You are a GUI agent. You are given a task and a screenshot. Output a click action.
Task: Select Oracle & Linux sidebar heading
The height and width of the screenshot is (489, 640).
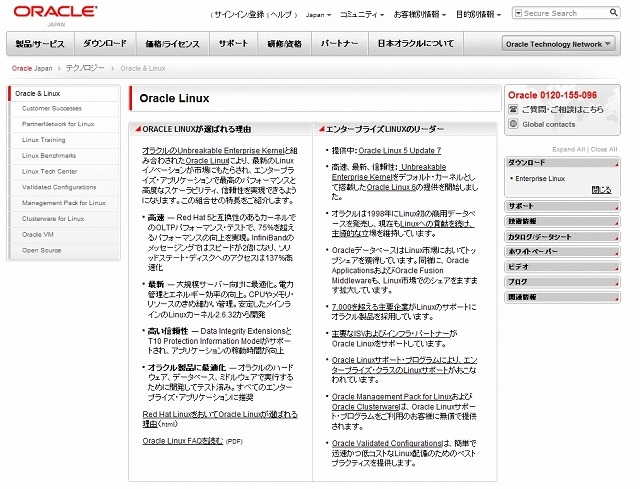click(38, 93)
